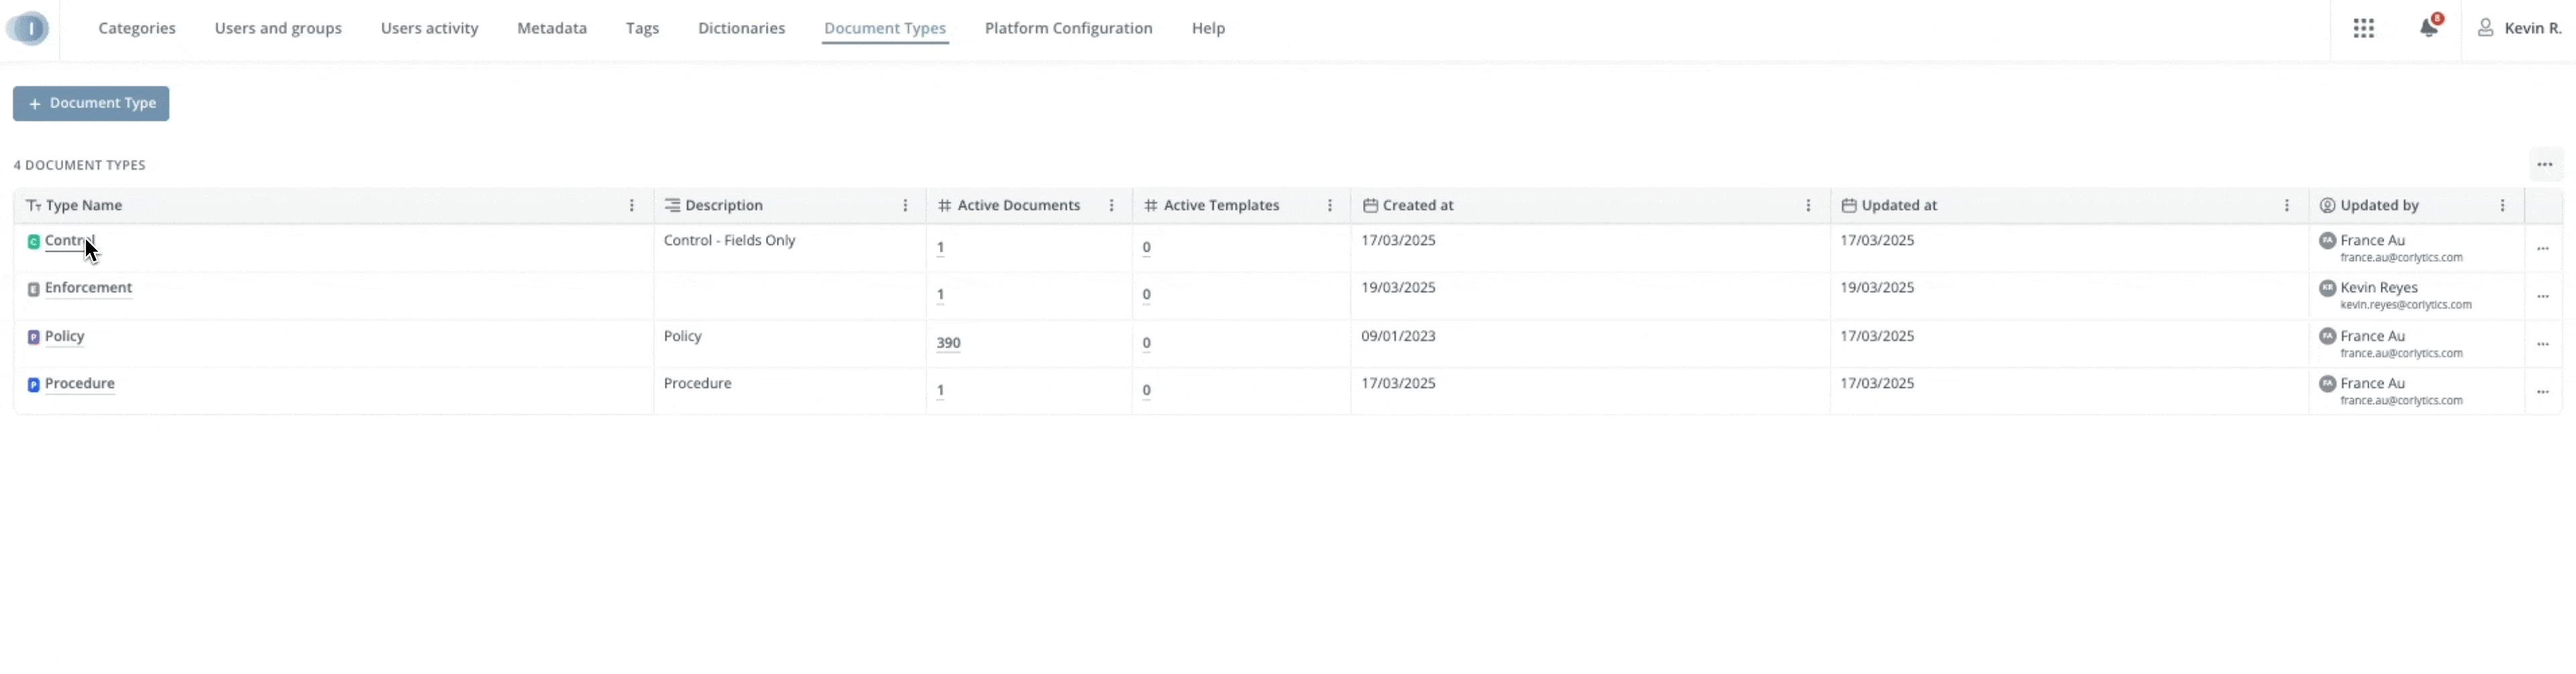Viewport: 2576px width, 674px height.
Task: Click France Au avatar in Control row
Action: 2327,241
